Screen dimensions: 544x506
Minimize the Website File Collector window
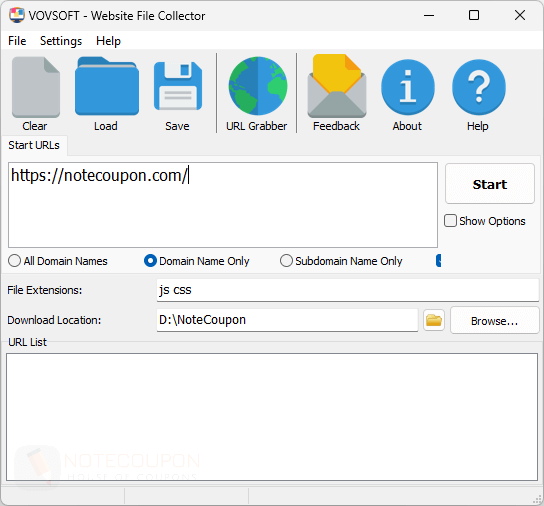[429, 15]
